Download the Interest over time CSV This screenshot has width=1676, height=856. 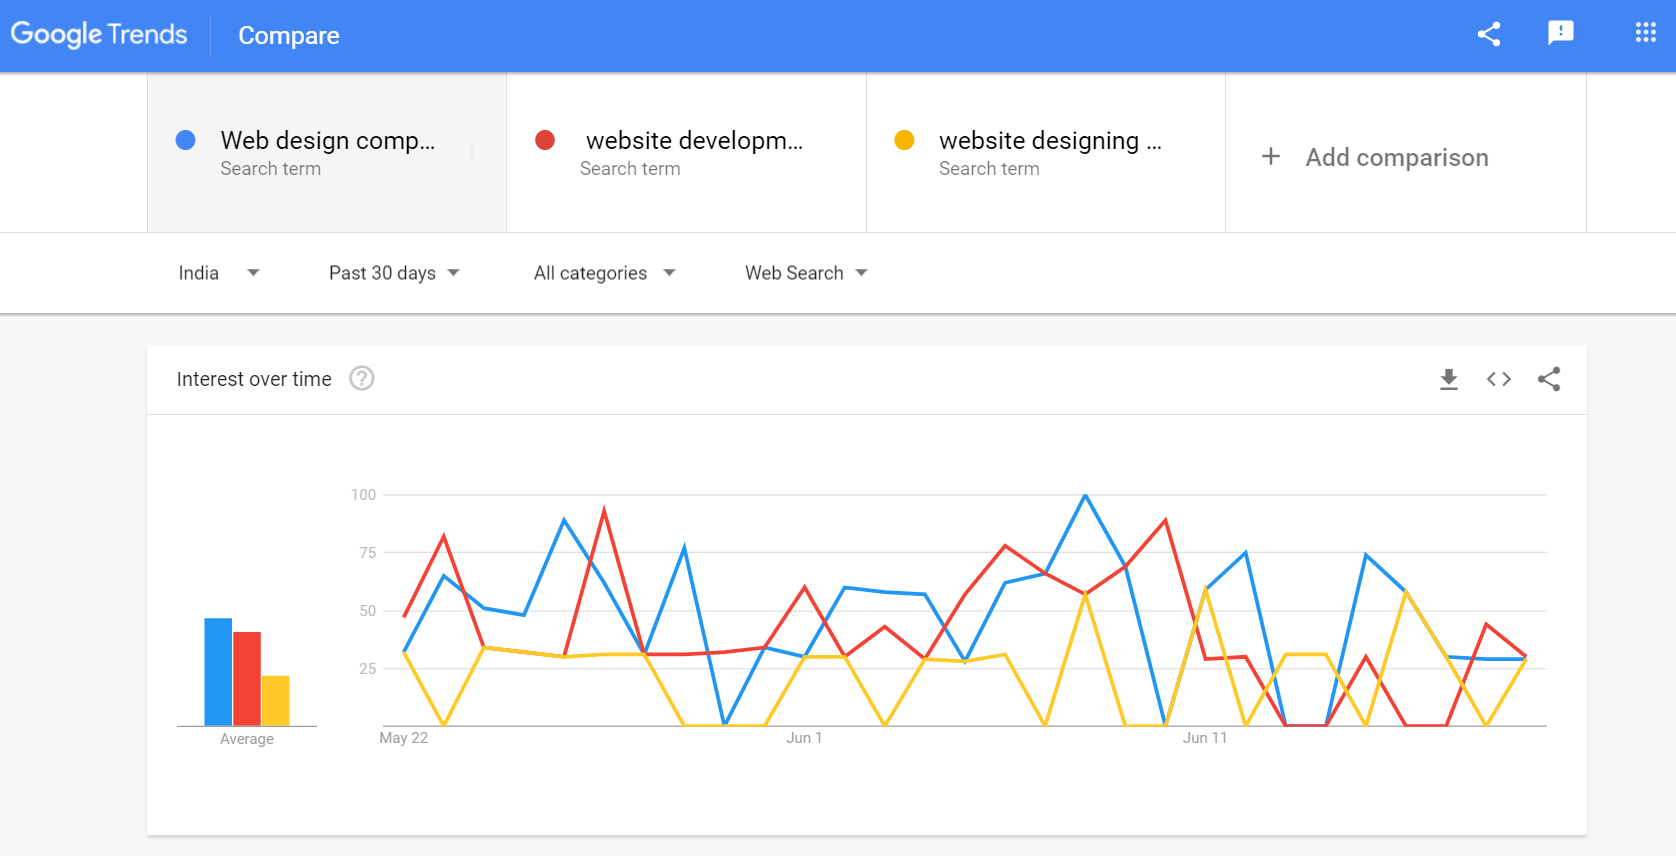[1449, 379]
